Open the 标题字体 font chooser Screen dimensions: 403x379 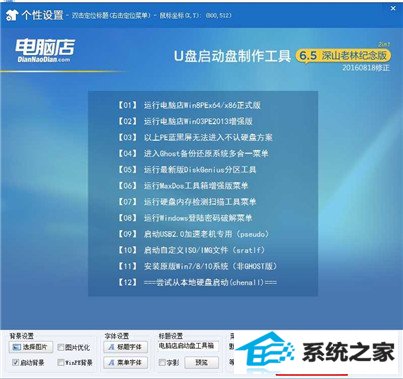click(126, 347)
